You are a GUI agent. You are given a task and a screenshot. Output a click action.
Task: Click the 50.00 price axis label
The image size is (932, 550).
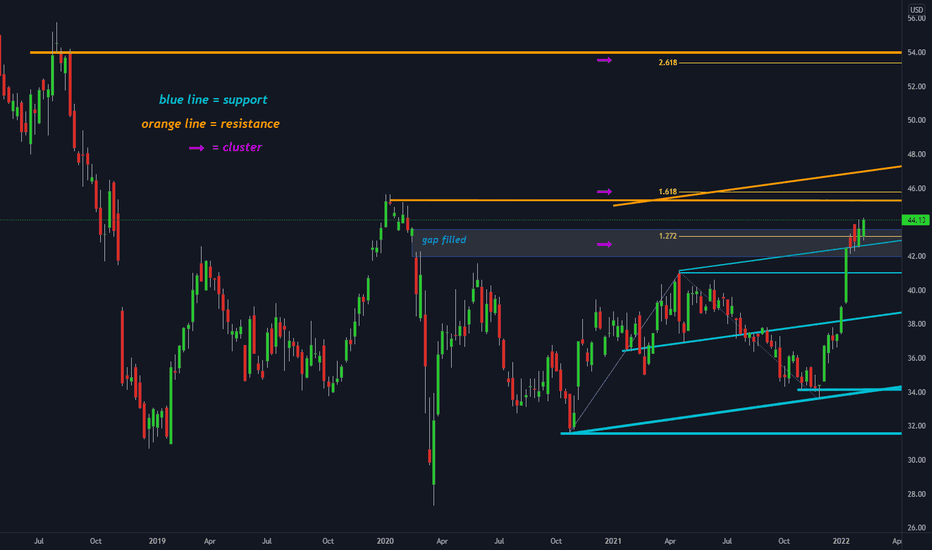[x=916, y=120]
